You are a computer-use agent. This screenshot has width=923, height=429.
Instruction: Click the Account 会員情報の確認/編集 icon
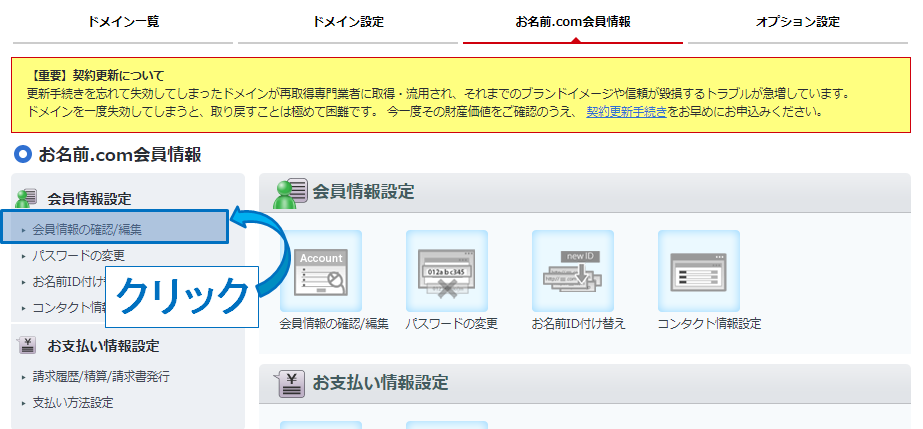click(x=321, y=271)
